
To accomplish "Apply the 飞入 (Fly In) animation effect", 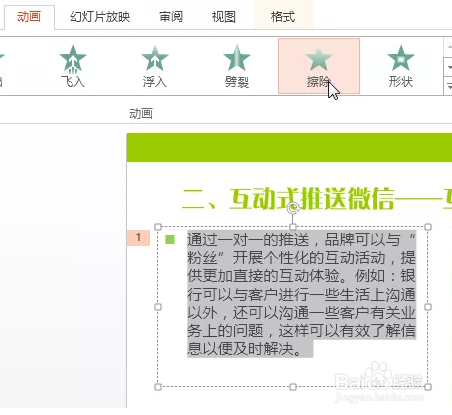I will click(x=73, y=66).
